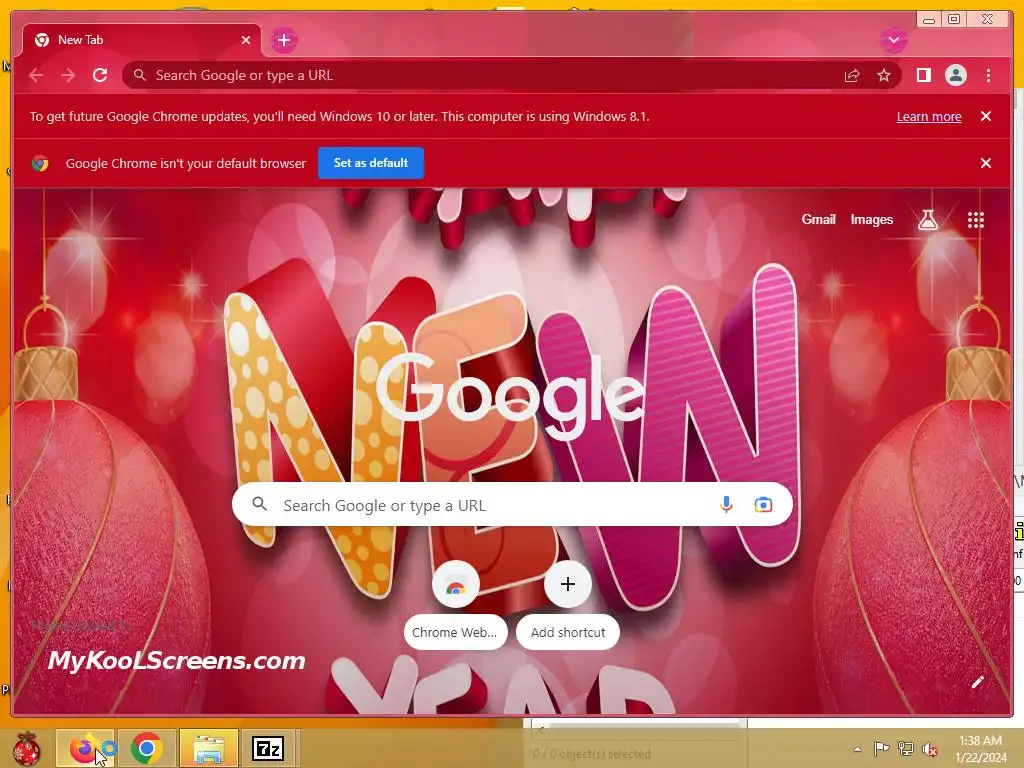
Task: Click the magnifier icon in Google search box
Action: coord(259,504)
